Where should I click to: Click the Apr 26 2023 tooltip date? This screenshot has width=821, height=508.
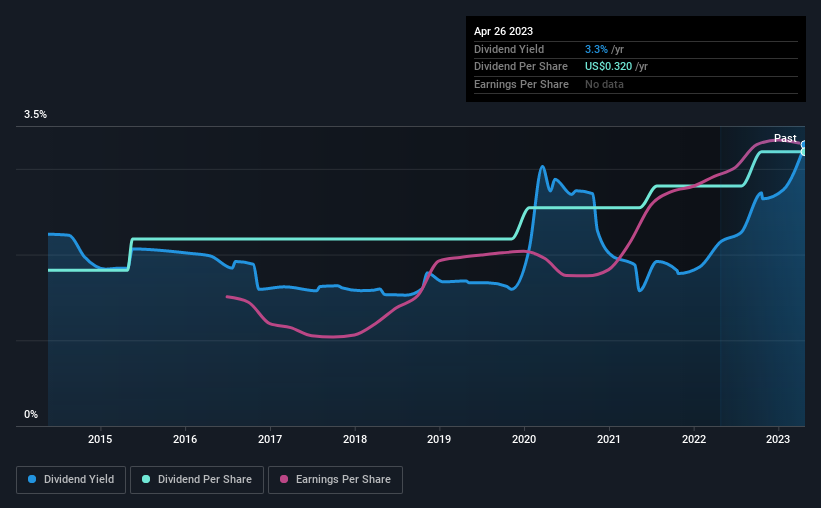pyautogui.click(x=503, y=31)
